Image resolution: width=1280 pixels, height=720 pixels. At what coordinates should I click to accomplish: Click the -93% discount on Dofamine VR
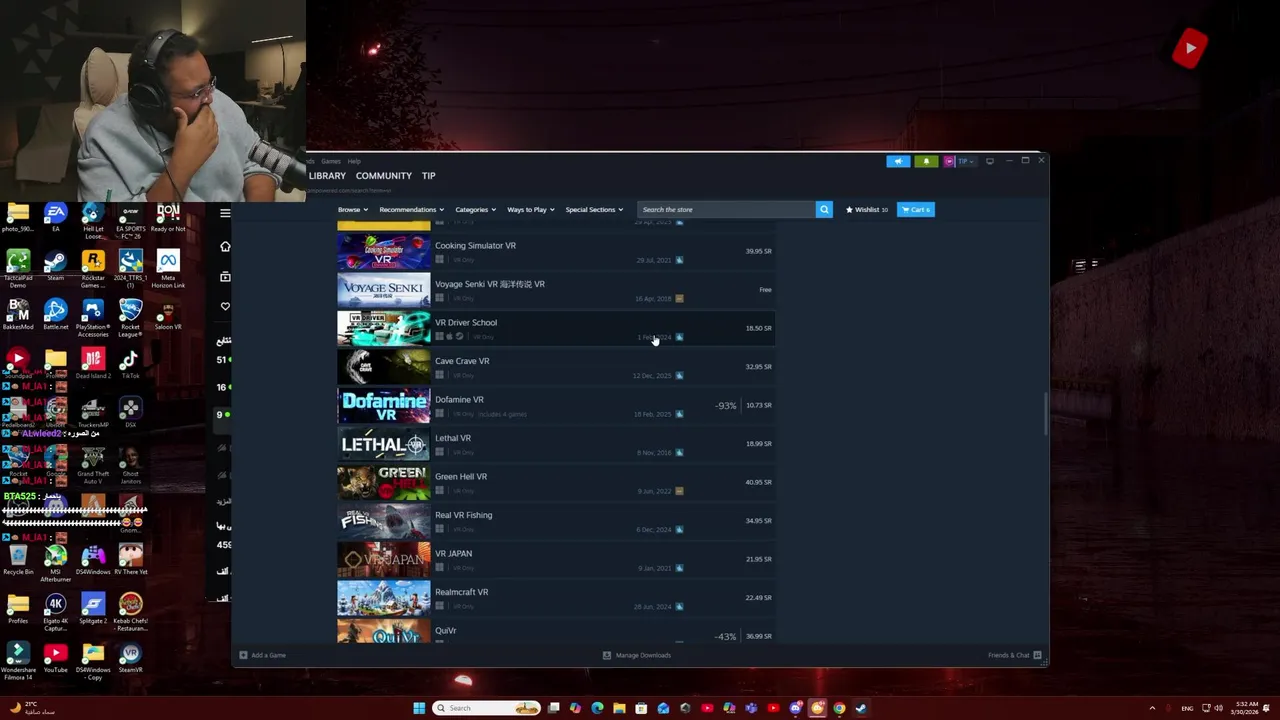coord(726,405)
